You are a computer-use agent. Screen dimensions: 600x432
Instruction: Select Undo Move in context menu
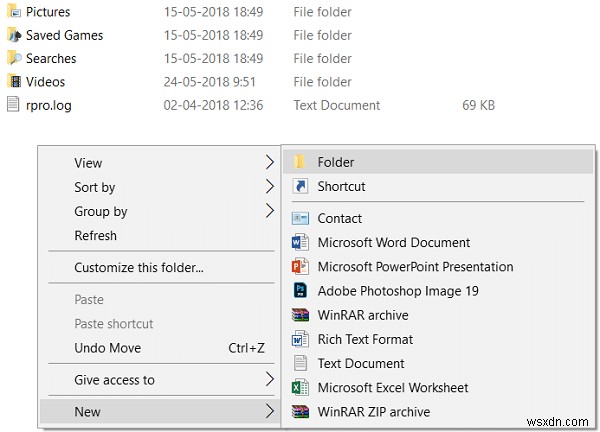tap(108, 348)
